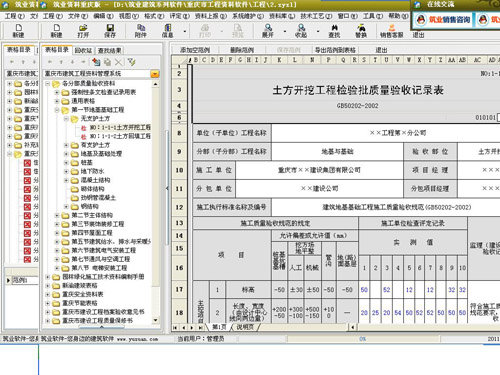Click the 展开 expand magnifier icon
This screenshot has width=500, height=375.
pos(268,28)
